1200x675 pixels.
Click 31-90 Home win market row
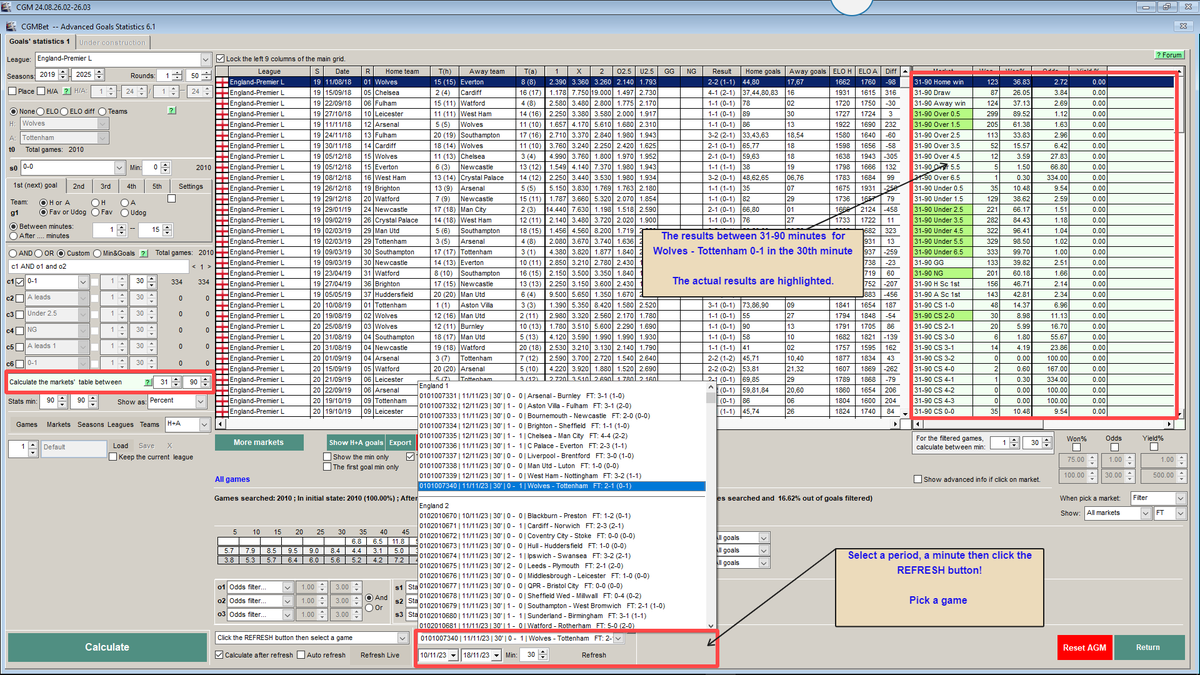pos(1043,82)
